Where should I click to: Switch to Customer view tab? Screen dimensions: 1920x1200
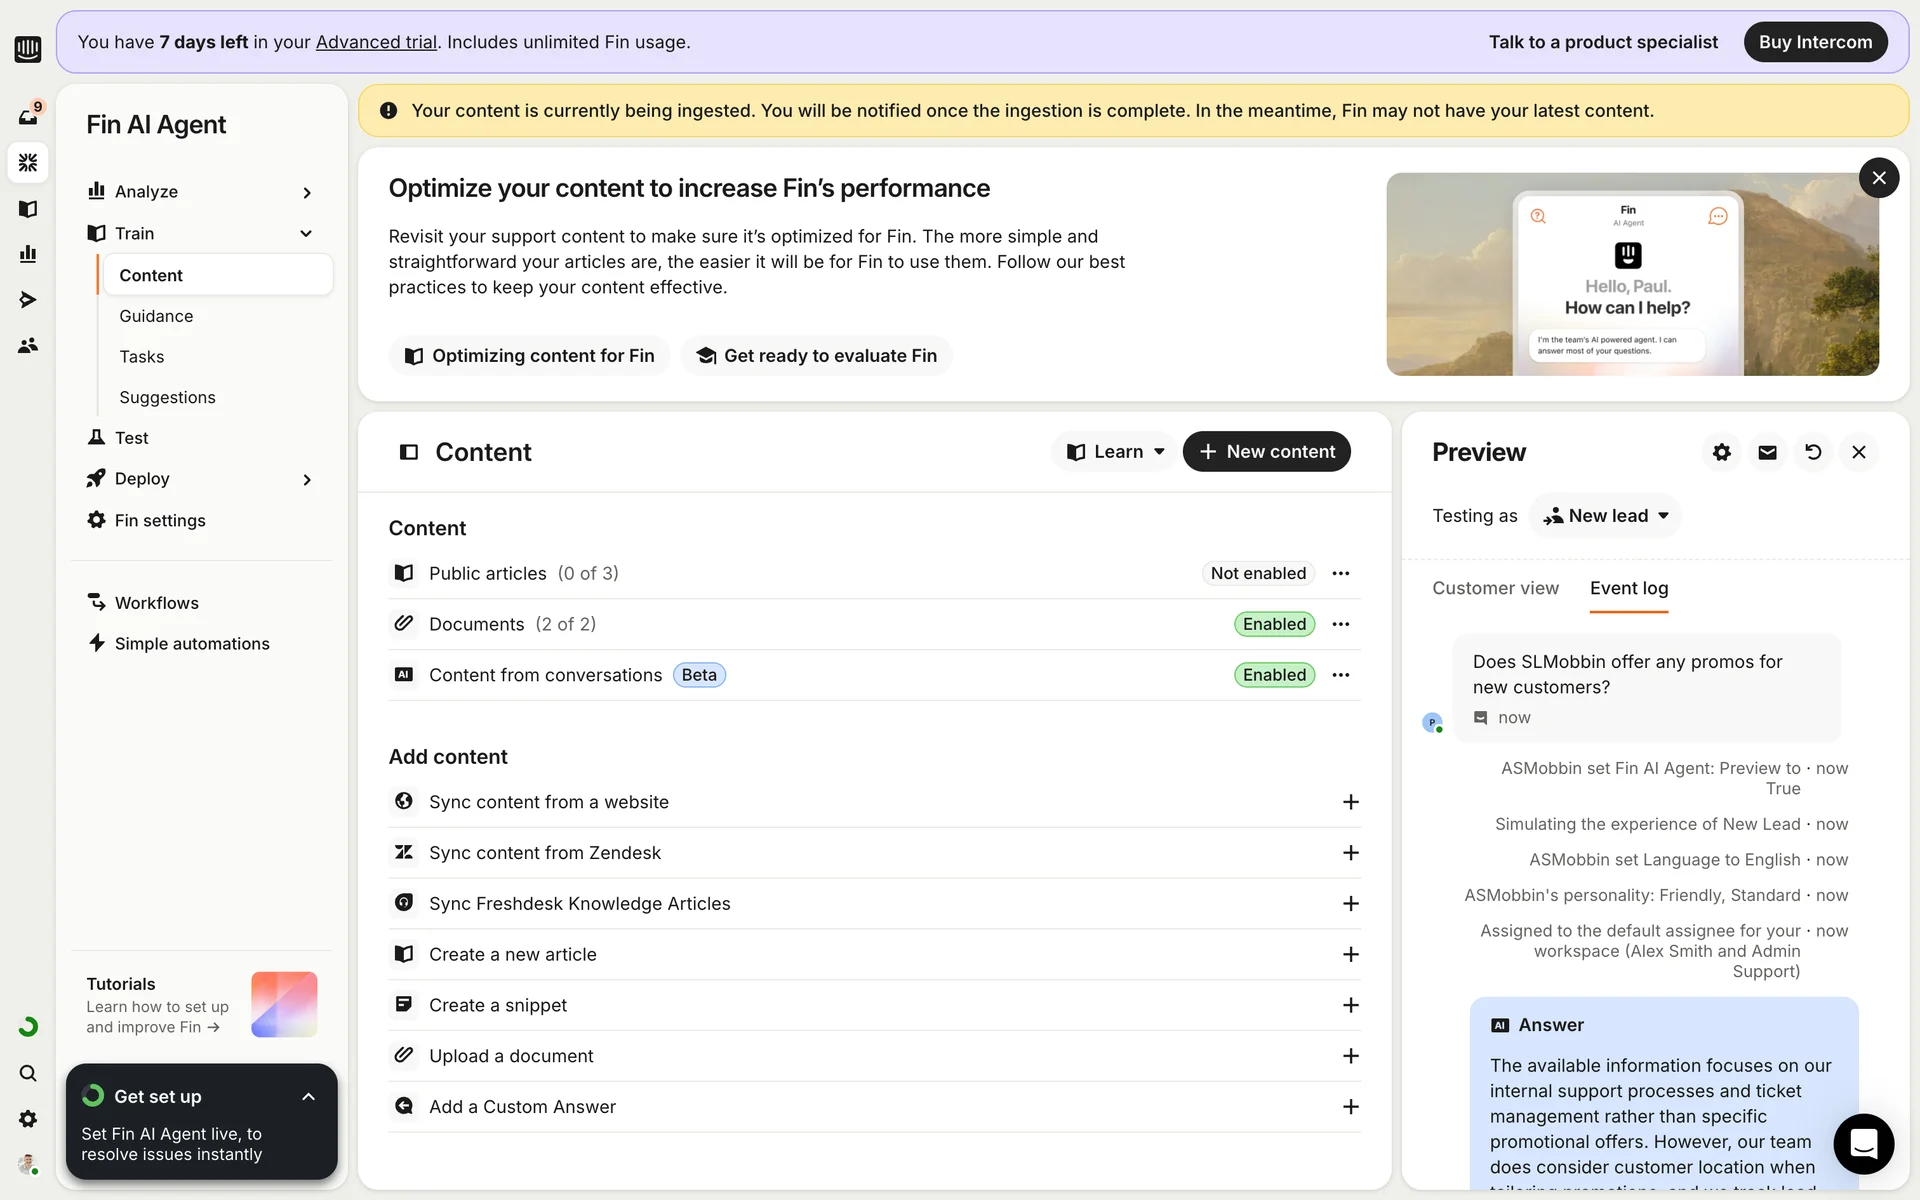tap(1495, 588)
